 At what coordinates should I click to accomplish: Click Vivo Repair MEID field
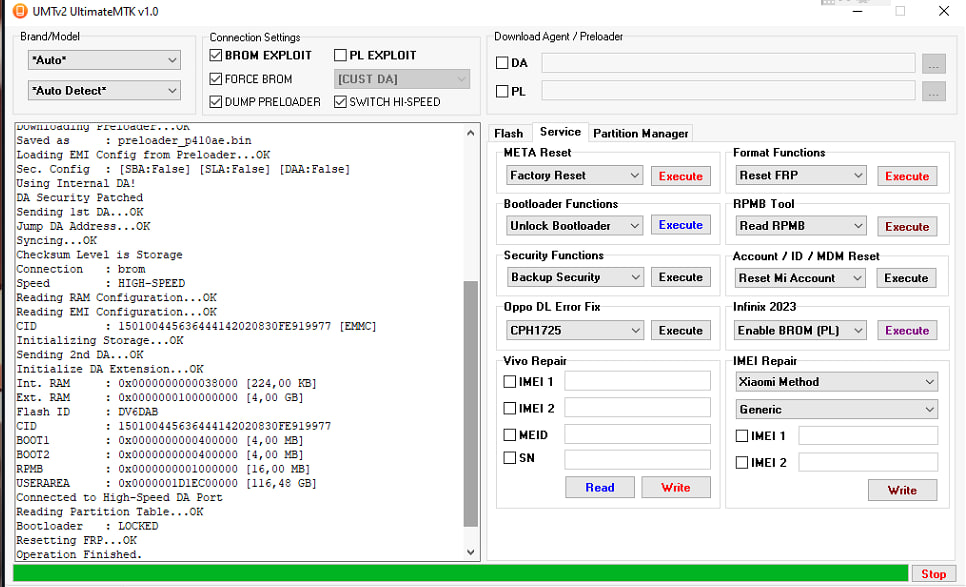(638, 434)
